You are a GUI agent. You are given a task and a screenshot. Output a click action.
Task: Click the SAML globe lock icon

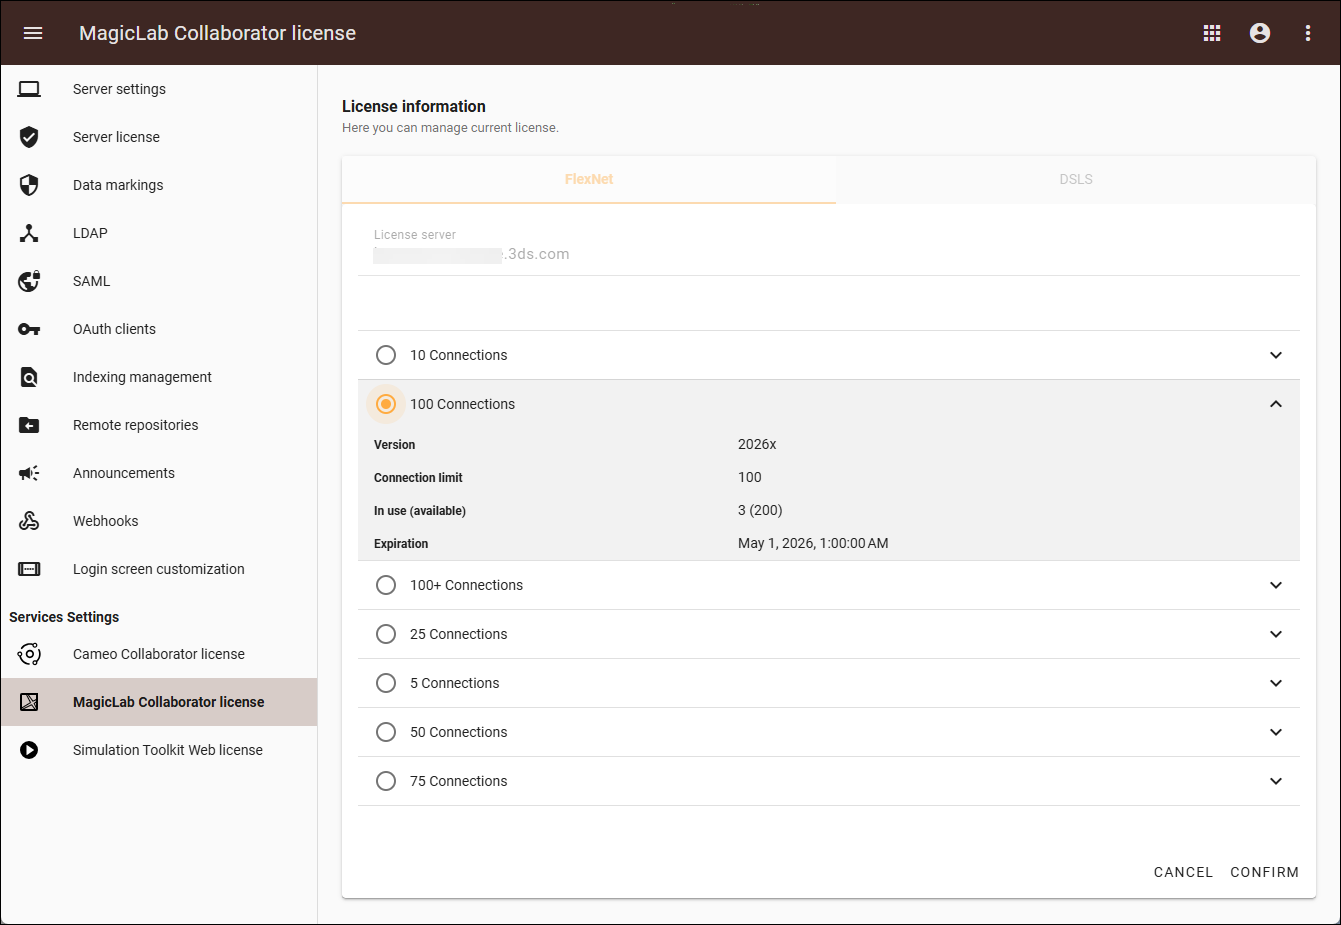(x=29, y=281)
